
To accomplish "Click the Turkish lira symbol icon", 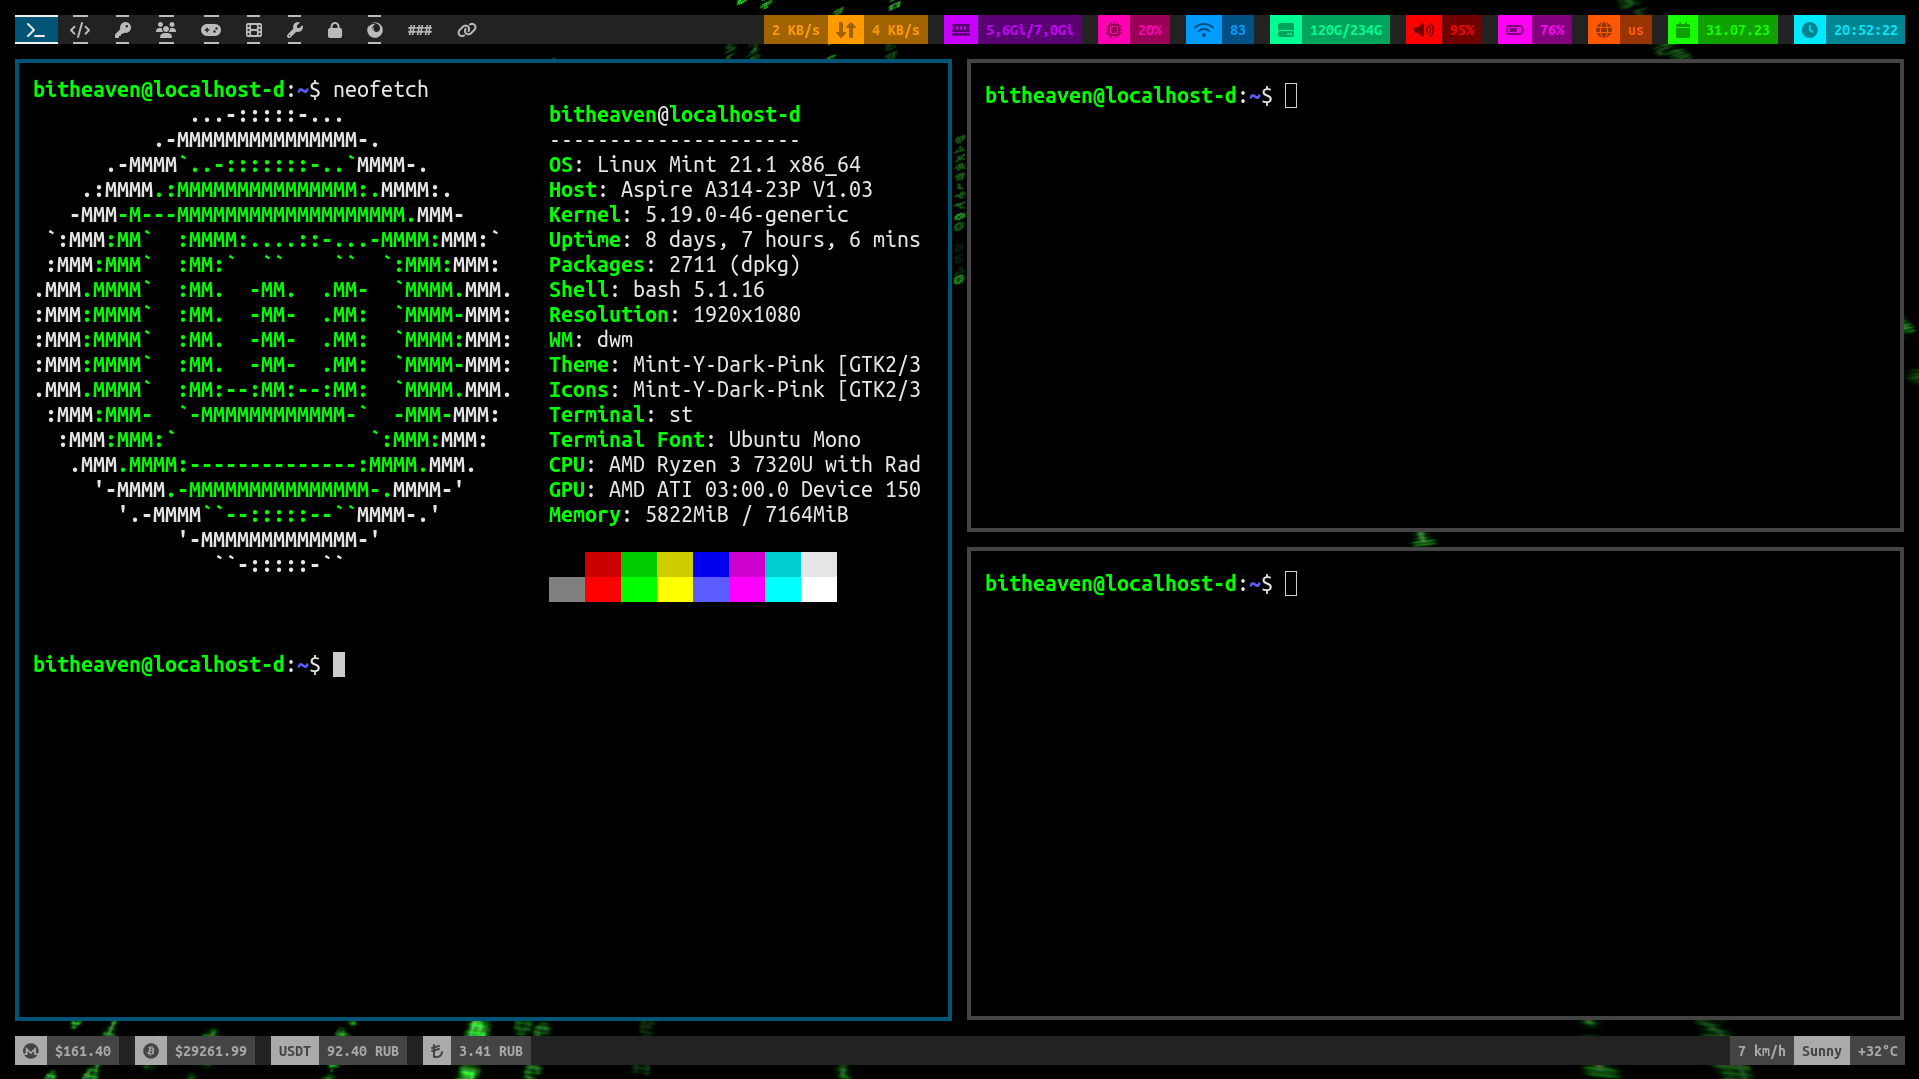I will click(437, 1051).
